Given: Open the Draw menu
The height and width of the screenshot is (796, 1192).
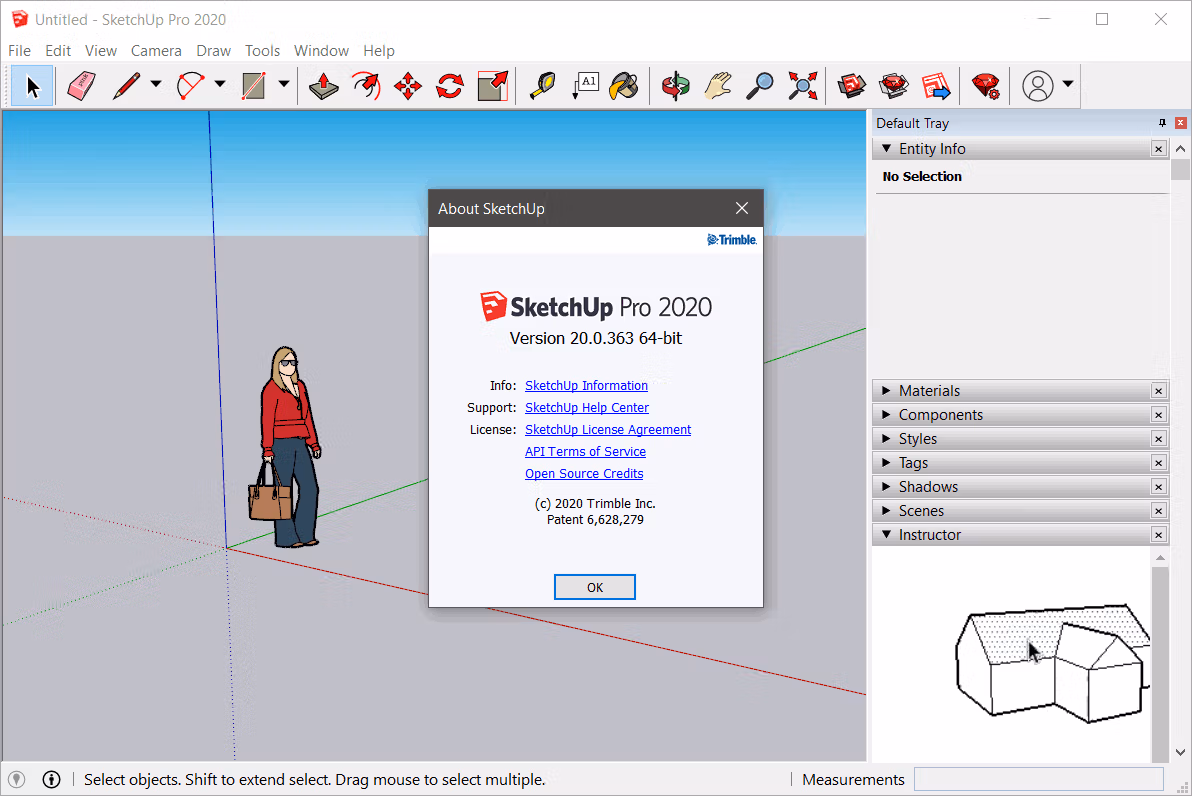Looking at the screenshot, I should click(214, 51).
